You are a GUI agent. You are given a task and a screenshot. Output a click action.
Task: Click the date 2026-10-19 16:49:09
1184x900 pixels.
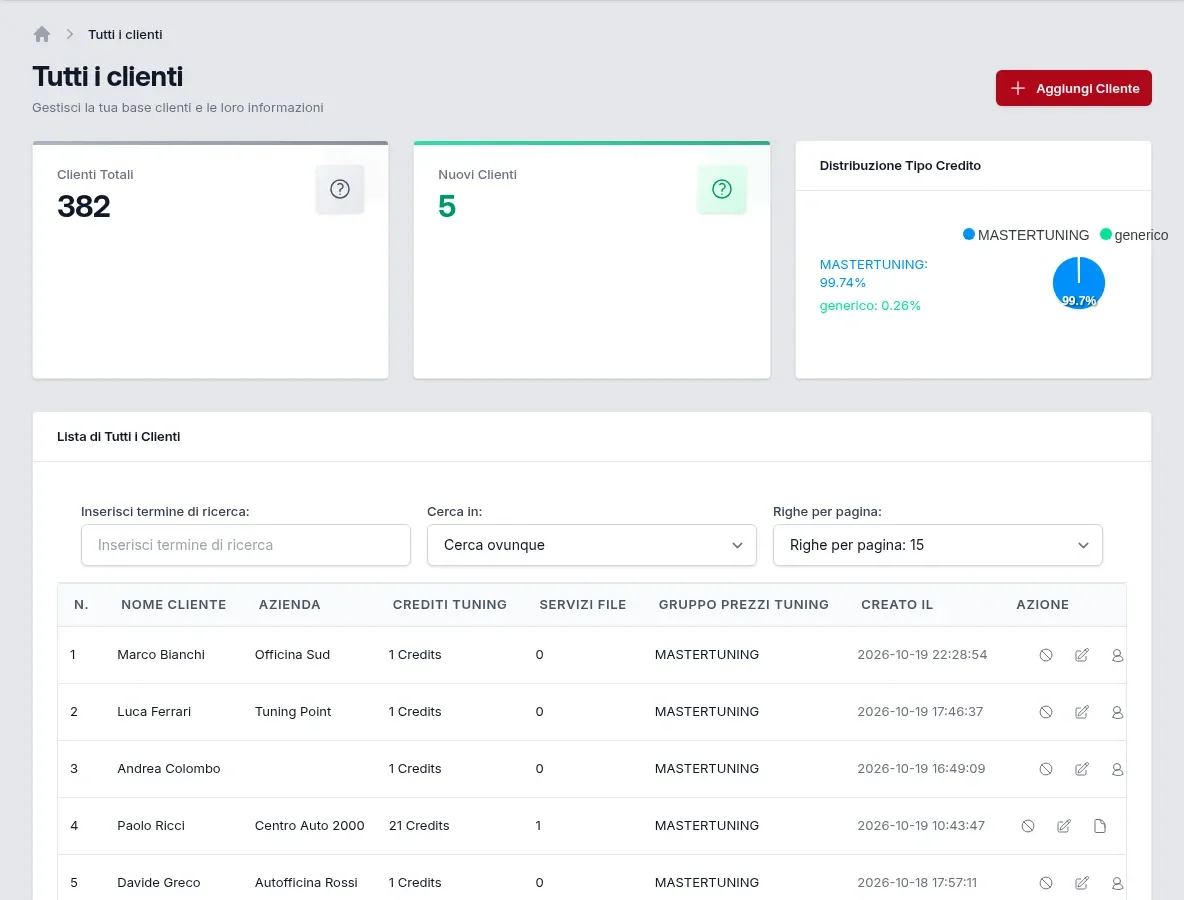click(921, 769)
